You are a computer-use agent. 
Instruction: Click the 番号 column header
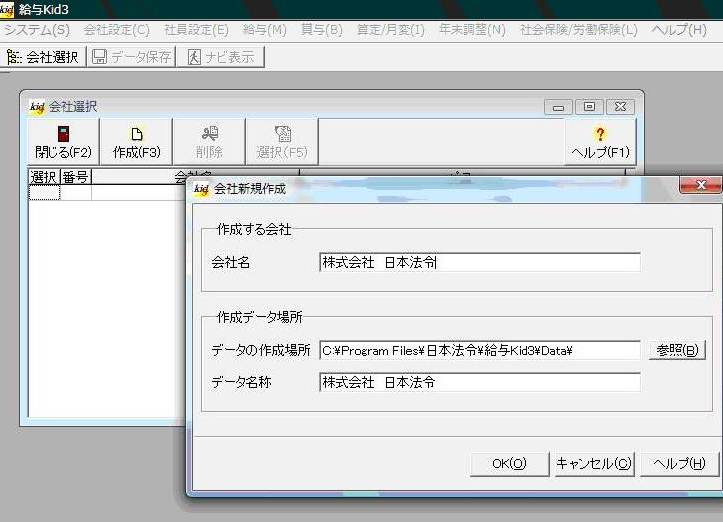pos(76,177)
